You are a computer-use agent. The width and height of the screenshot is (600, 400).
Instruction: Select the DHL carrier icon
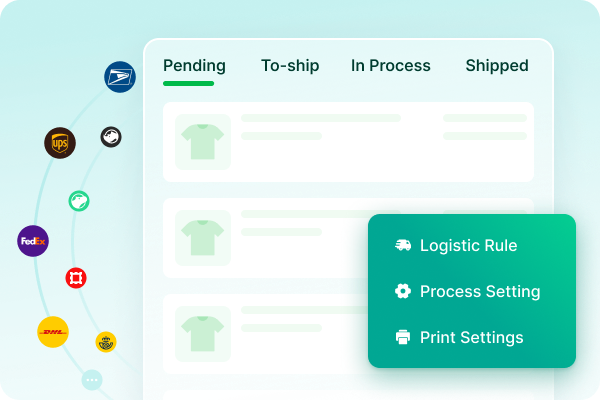53,331
